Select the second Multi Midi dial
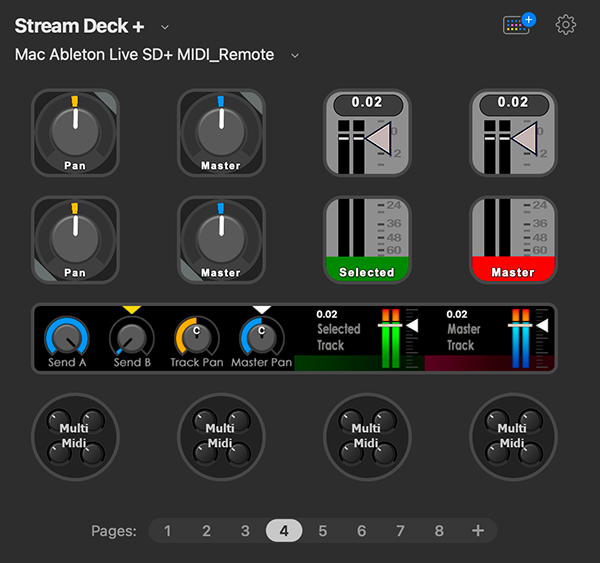Viewport: 600px width, 563px height. [221, 437]
